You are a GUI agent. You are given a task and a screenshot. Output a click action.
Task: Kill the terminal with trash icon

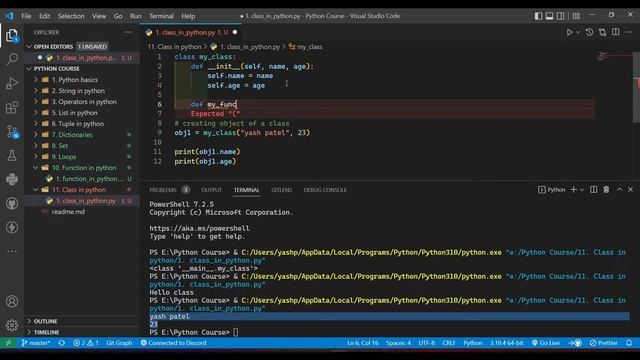pyautogui.click(x=606, y=189)
